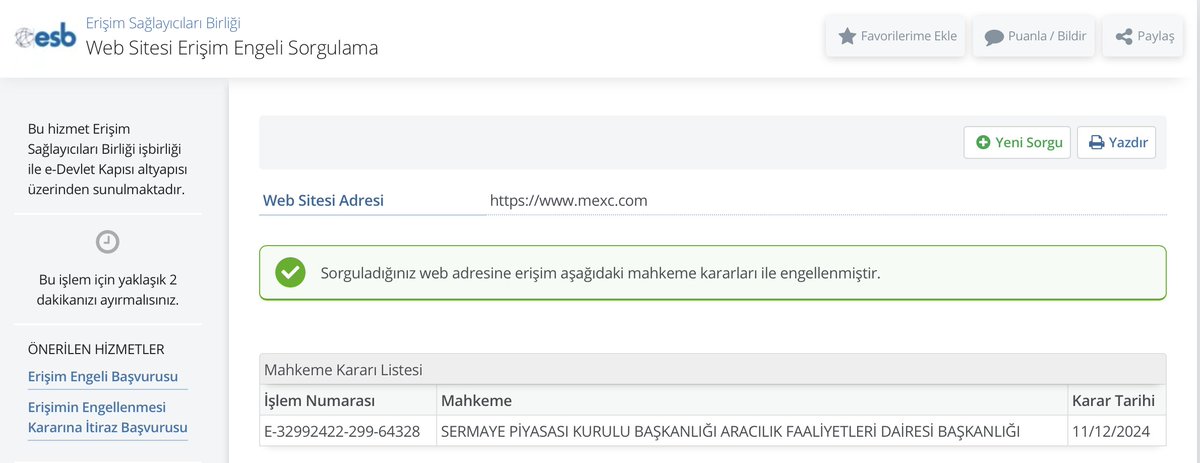Click the green plus icon in Yeni Sorgu
This screenshot has height=463, width=1200.
coord(983,143)
